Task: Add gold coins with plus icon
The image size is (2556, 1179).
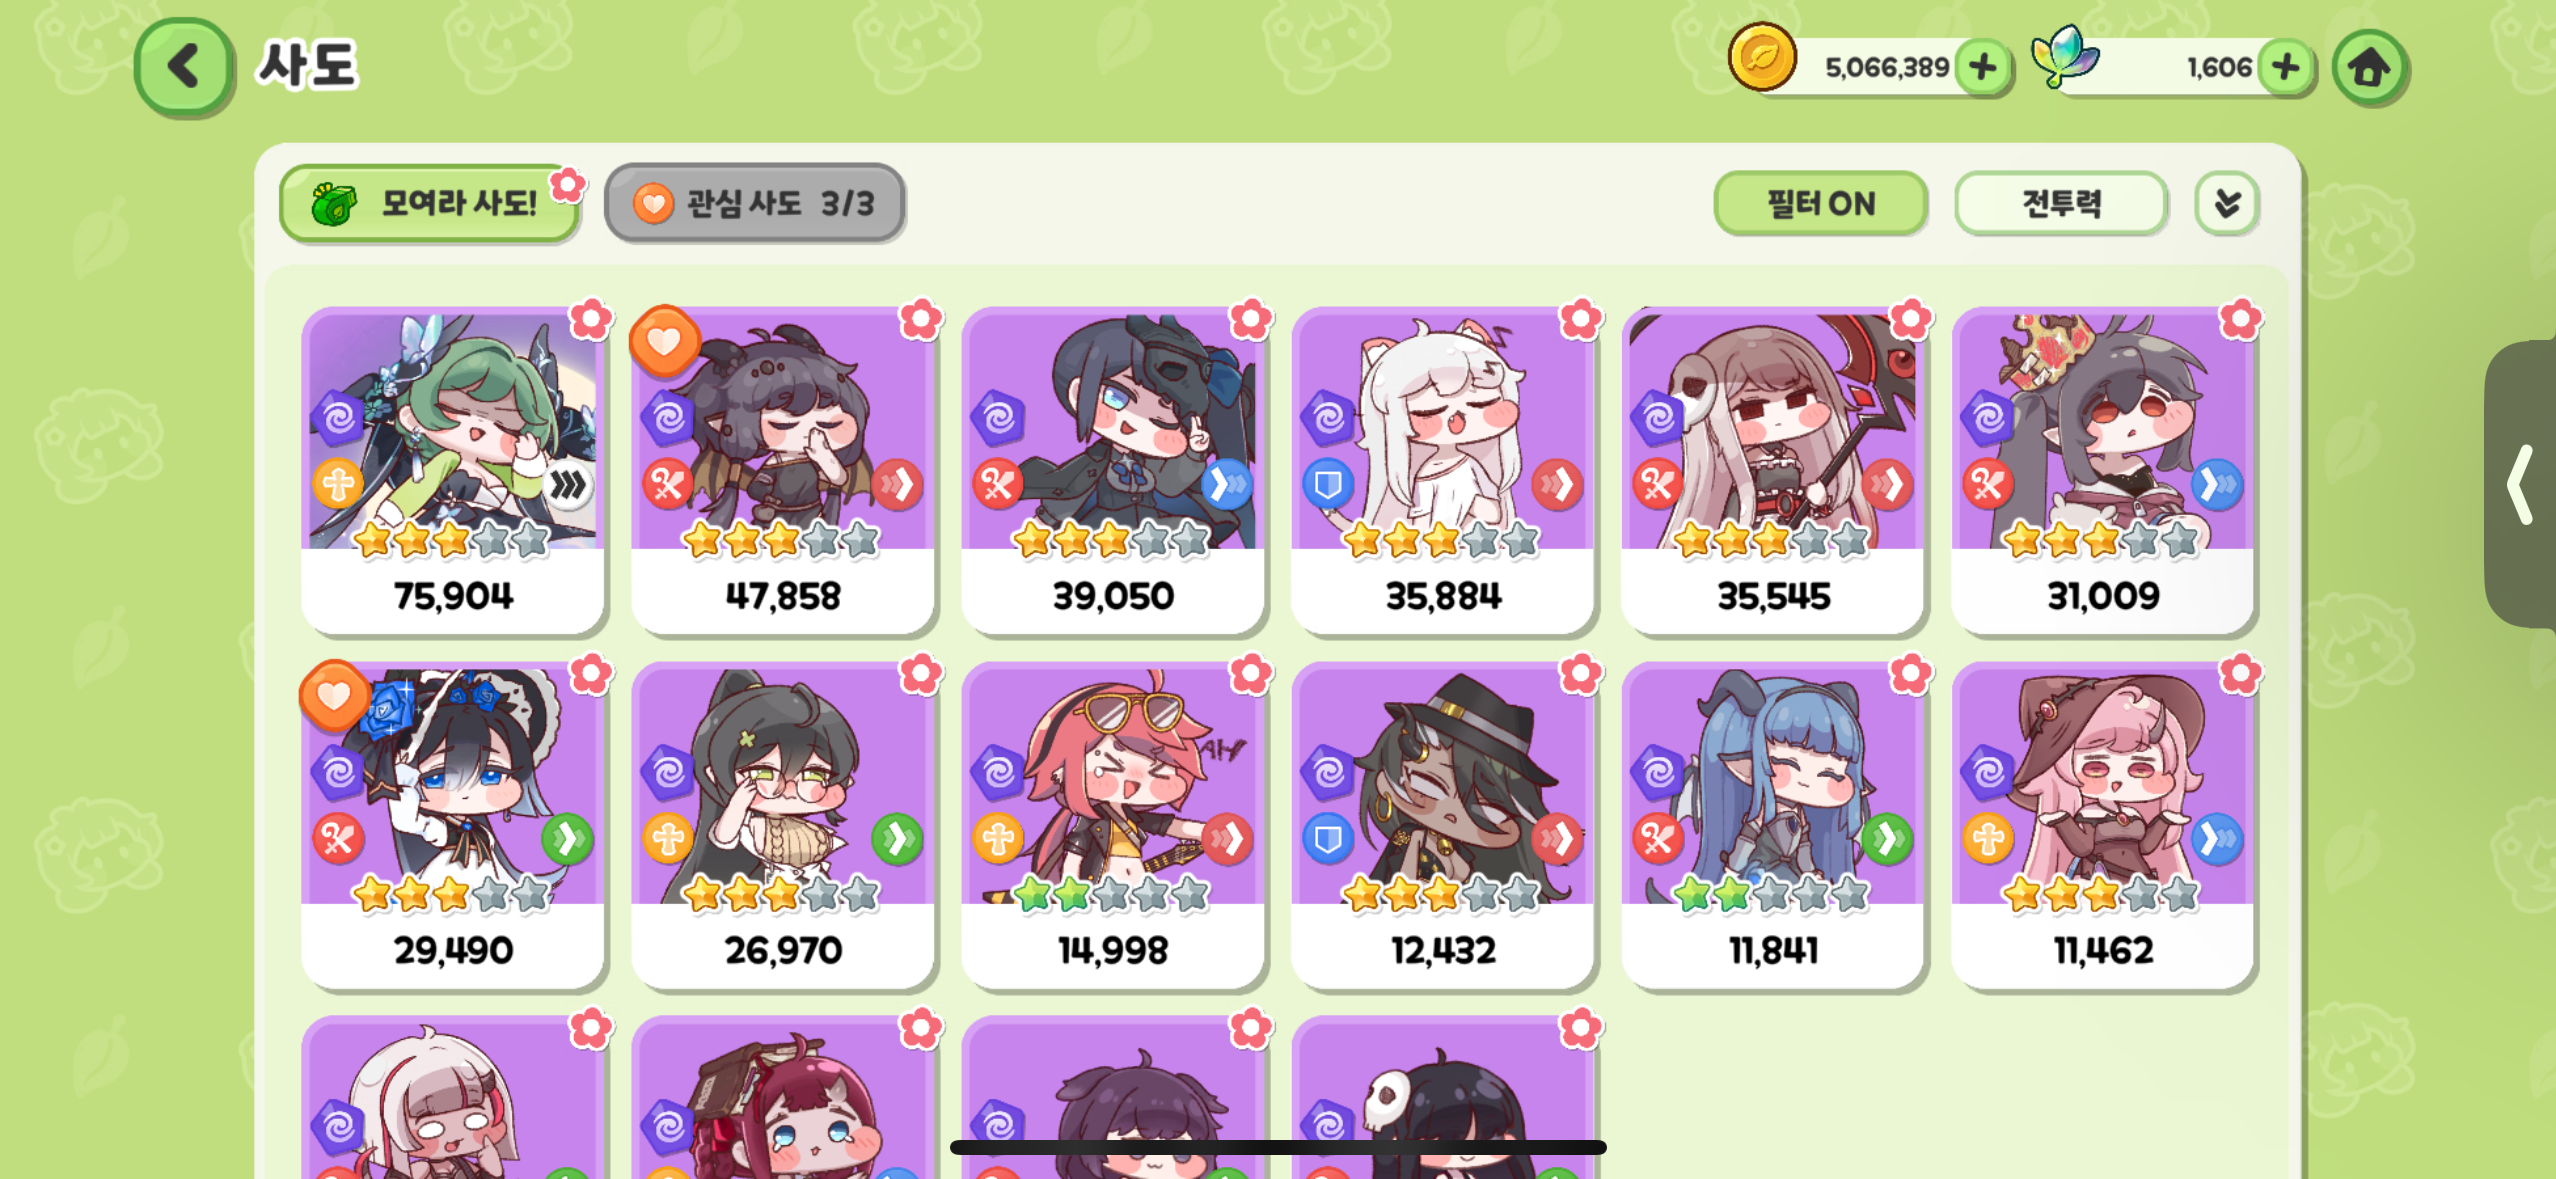Action: (x=1982, y=67)
